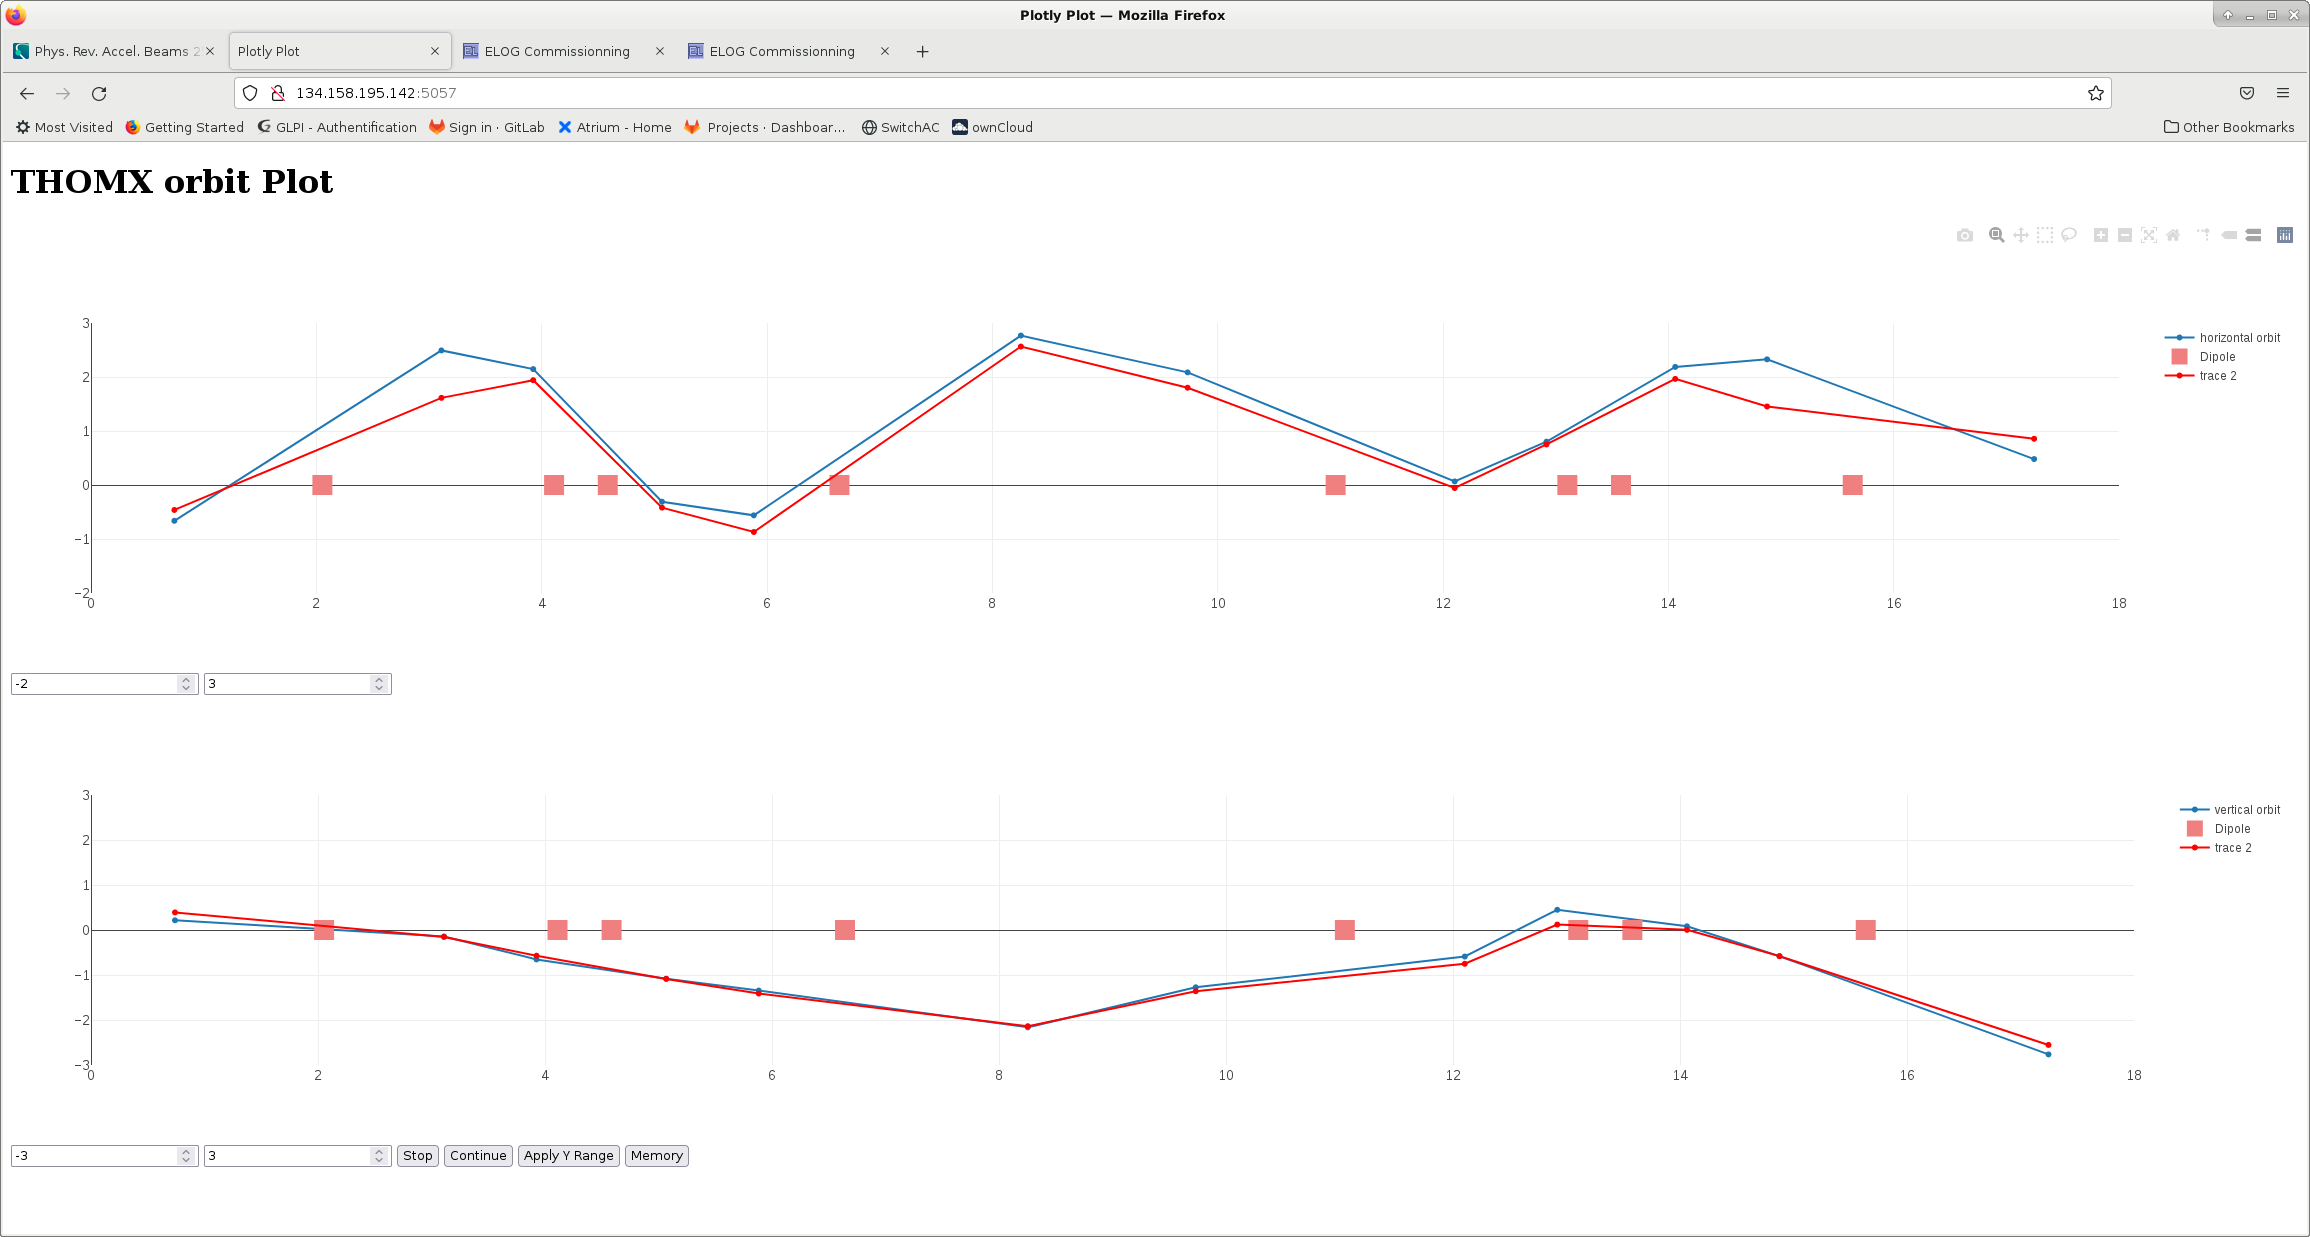
Task: Click the Autoscale icon in the modebar
Action: pyautogui.click(x=2149, y=235)
